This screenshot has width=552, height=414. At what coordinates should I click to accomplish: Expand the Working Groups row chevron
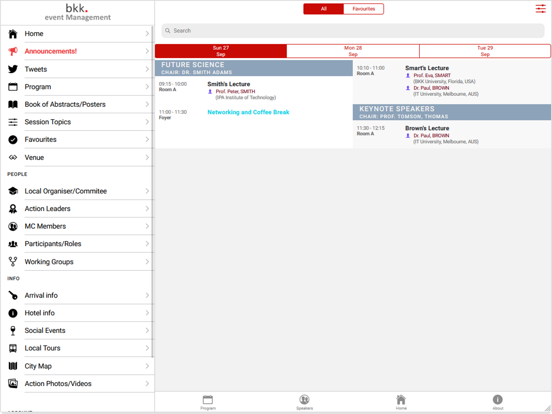[147, 262]
